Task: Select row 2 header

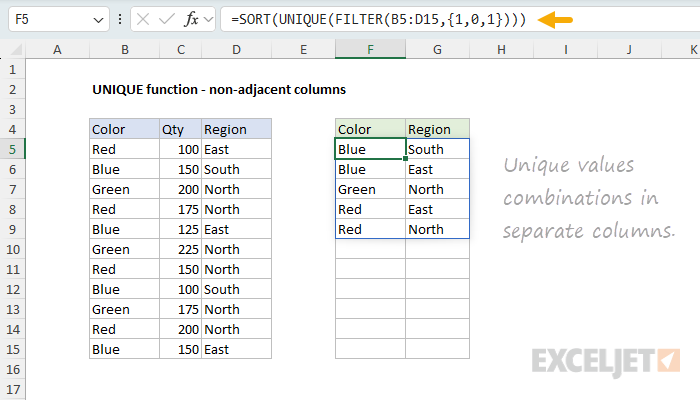Action: [x=12, y=89]
